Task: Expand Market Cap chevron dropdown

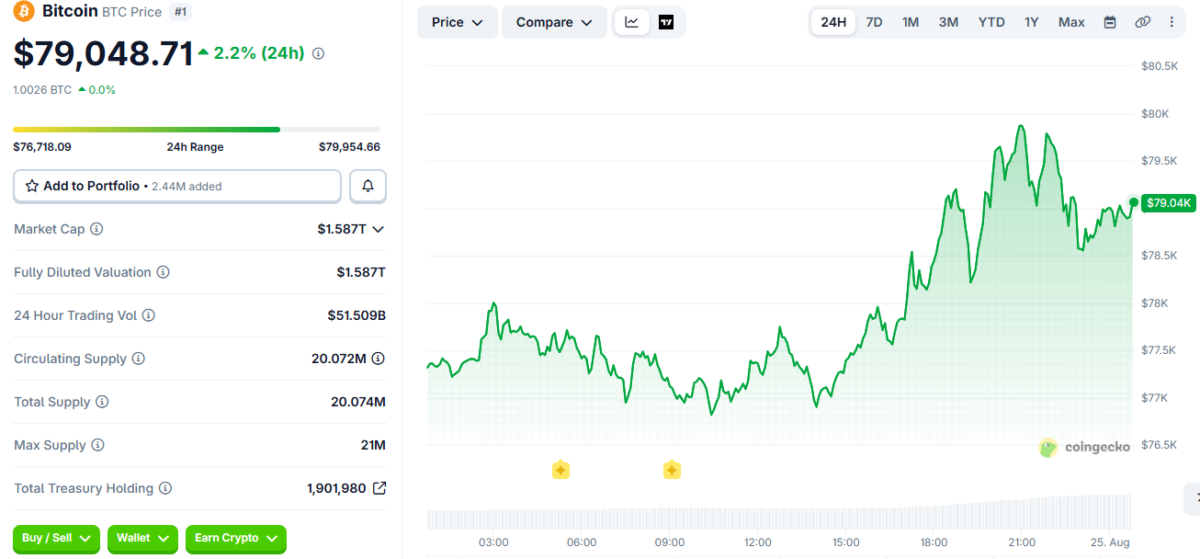Action: 378,229
